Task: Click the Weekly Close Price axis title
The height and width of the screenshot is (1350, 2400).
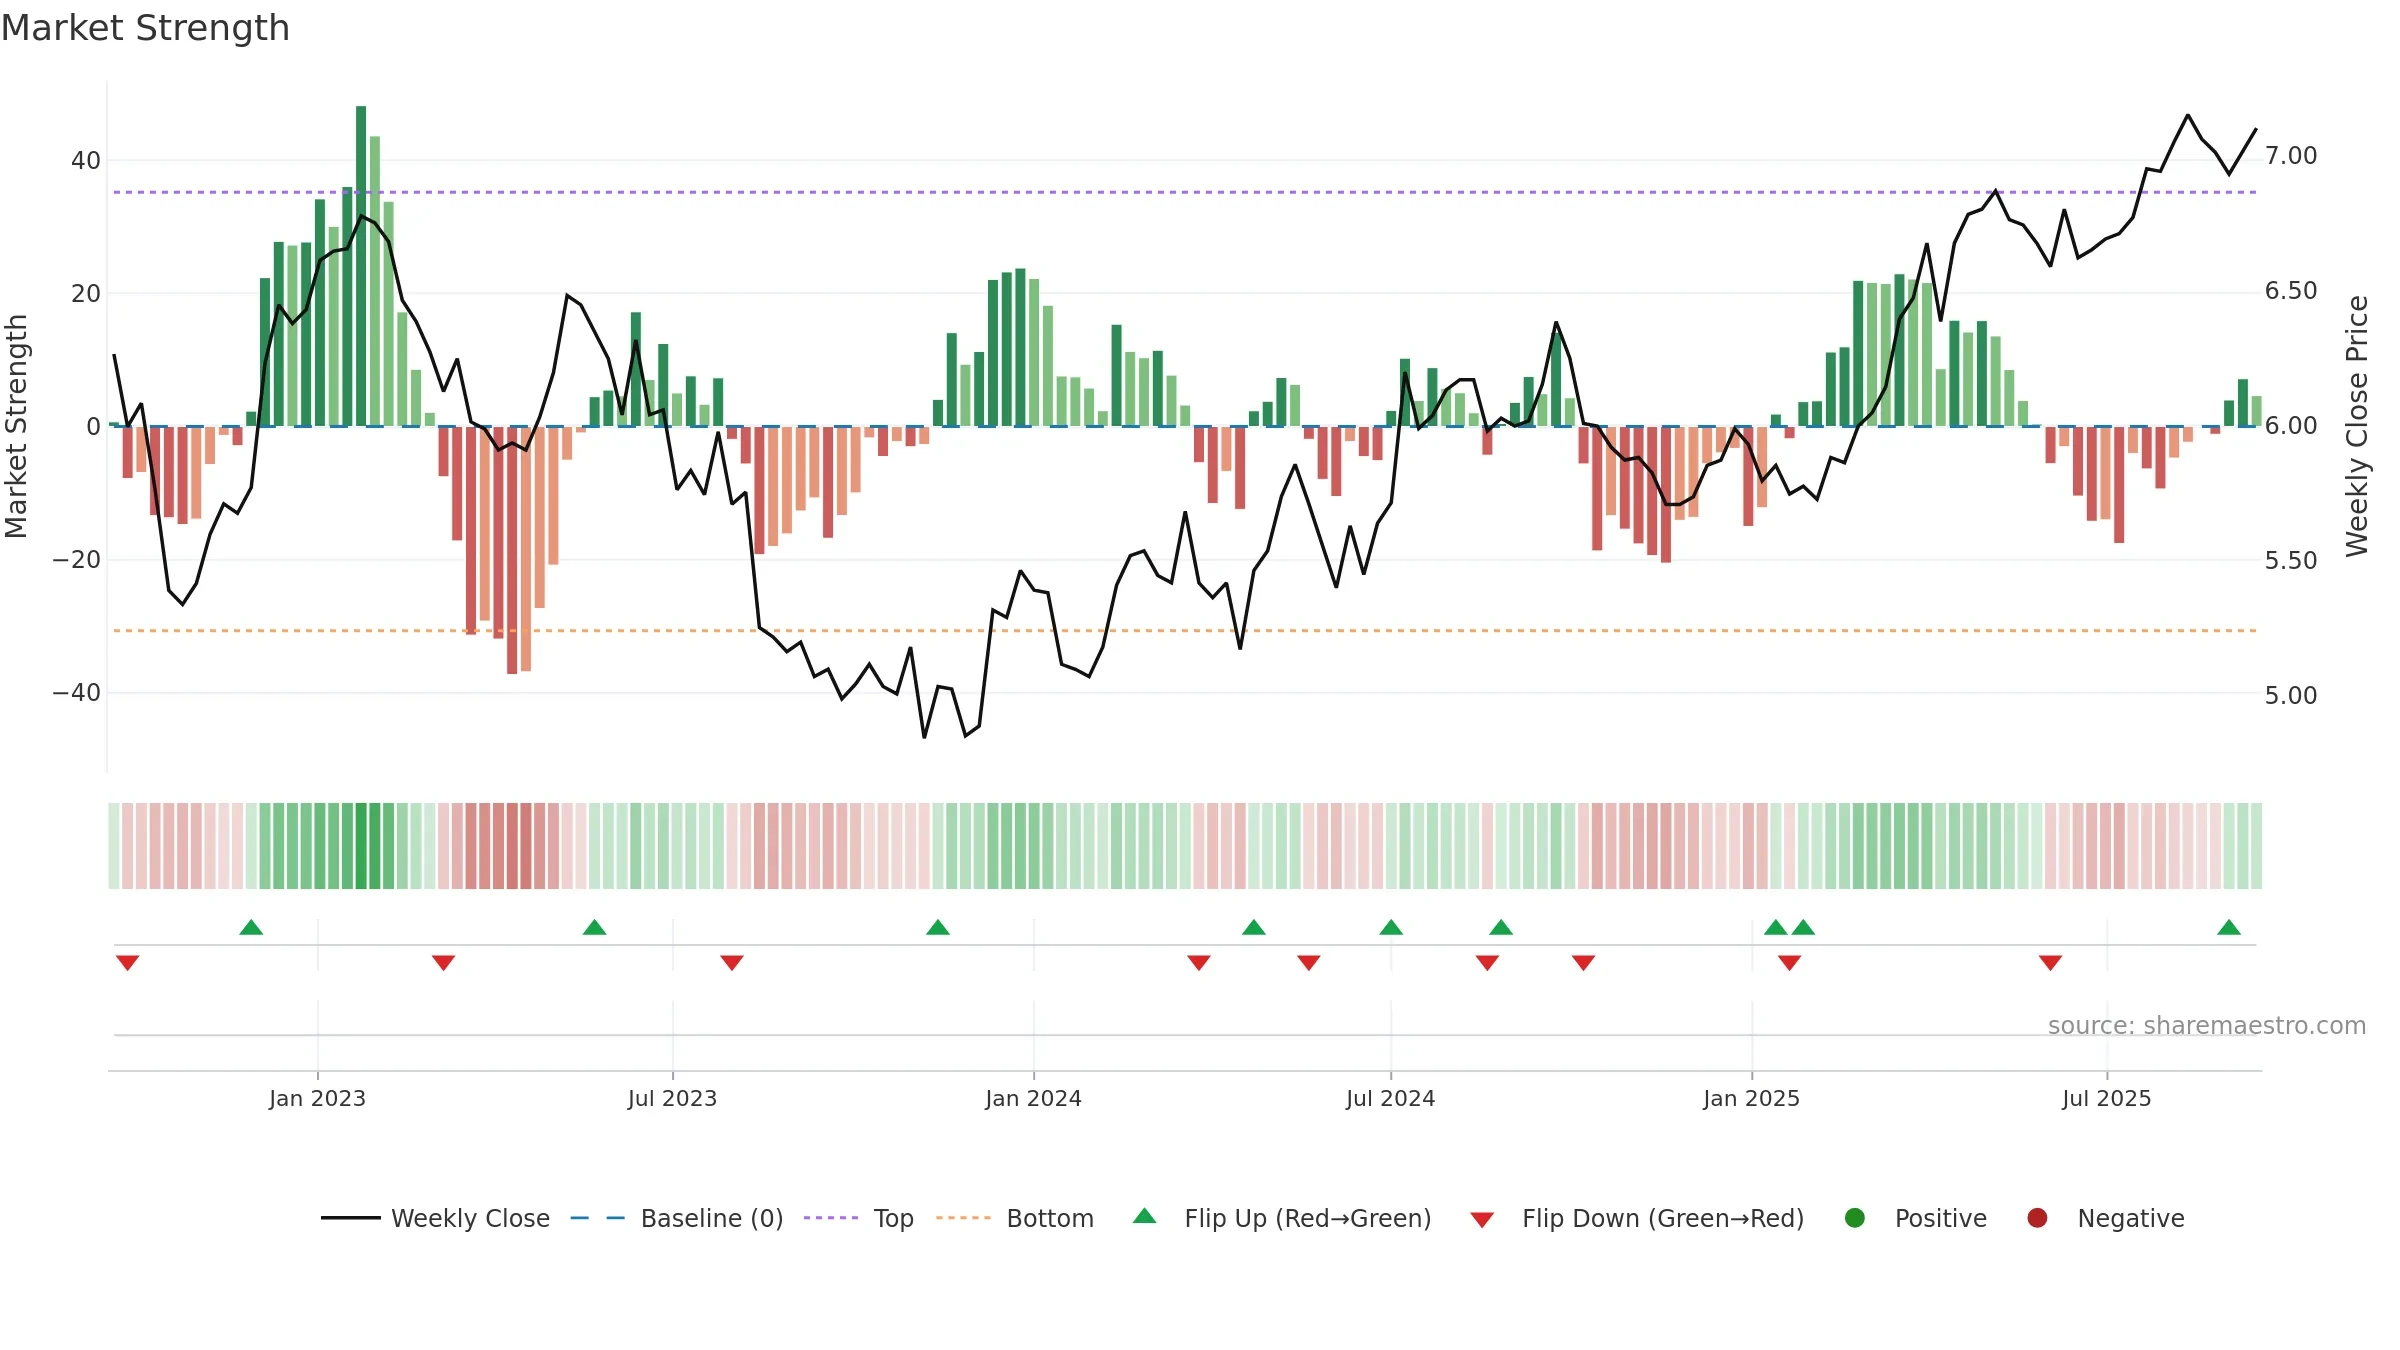Action: click(2357, 426)
